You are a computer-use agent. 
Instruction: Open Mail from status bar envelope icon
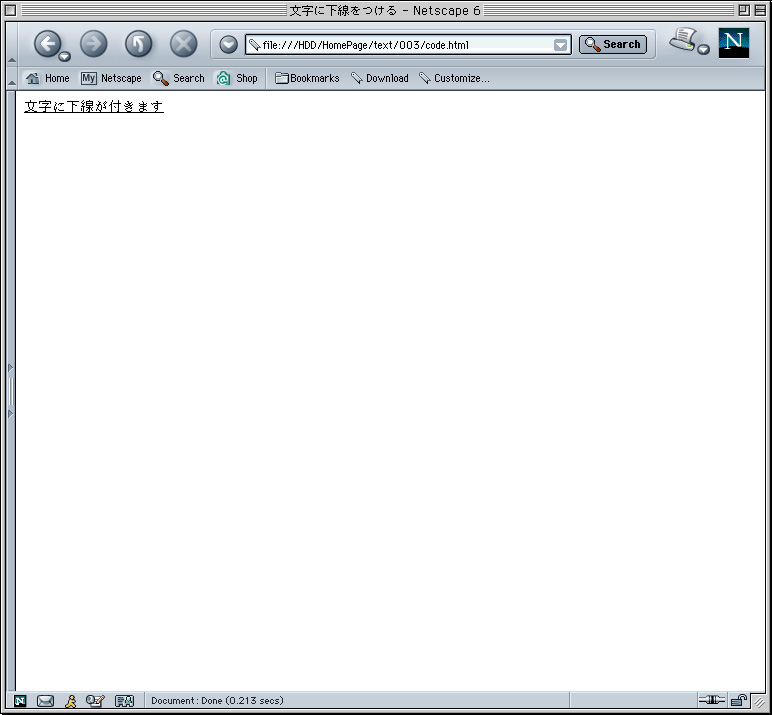[45, 701]
